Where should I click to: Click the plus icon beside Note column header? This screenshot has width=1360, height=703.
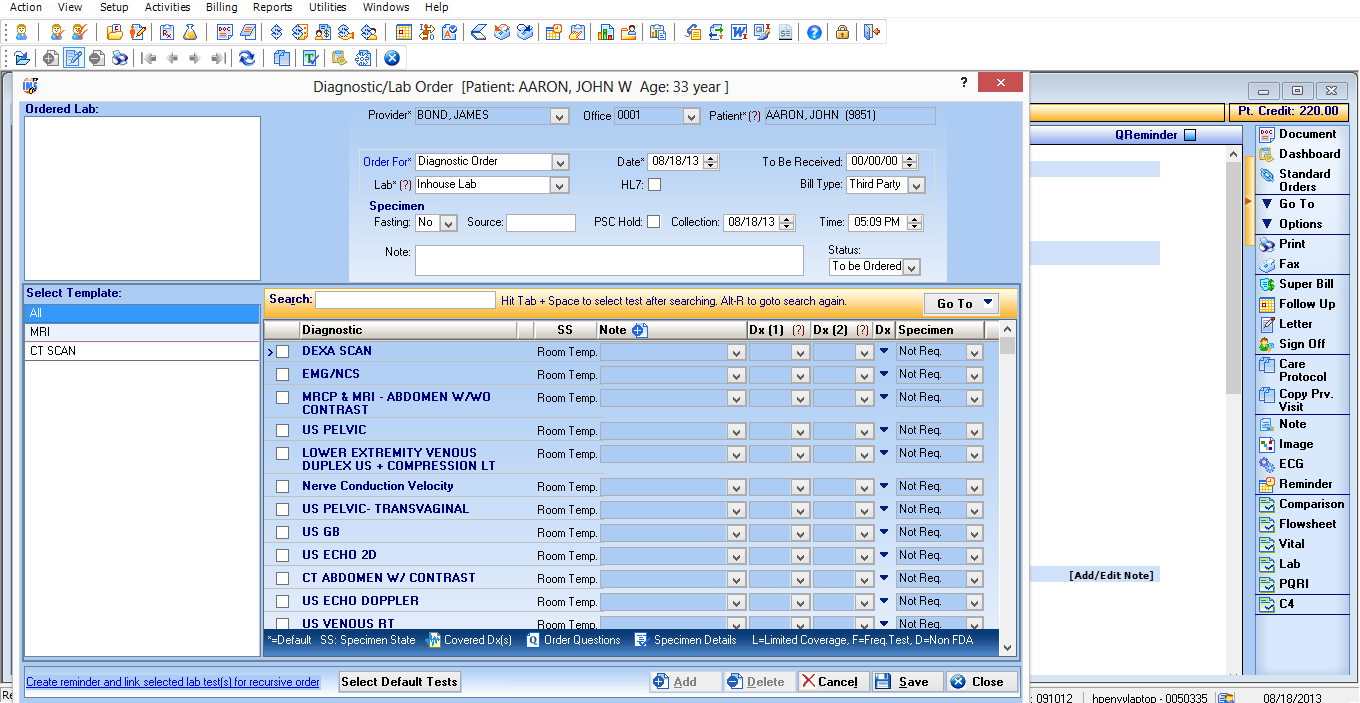click(x=639, y=330)
